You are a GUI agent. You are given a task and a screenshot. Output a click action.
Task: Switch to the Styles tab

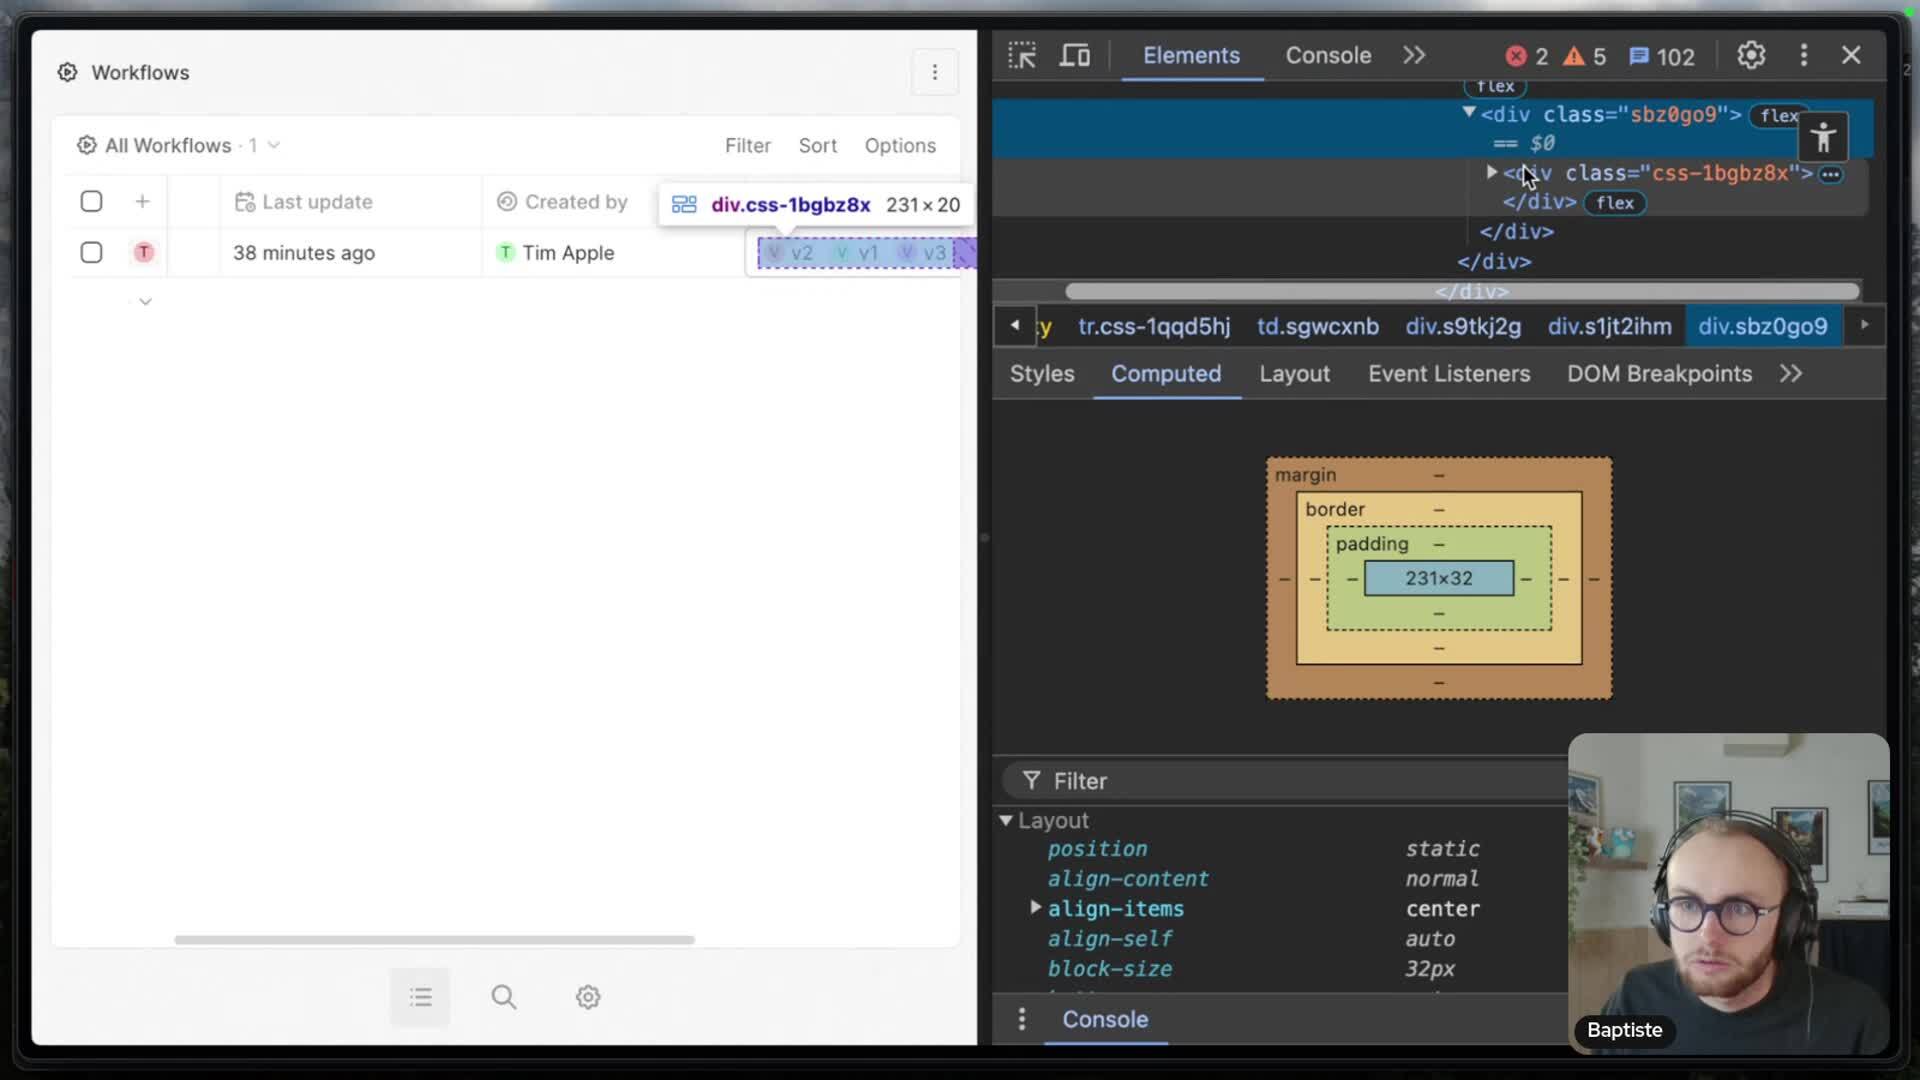pos(1042,374)
